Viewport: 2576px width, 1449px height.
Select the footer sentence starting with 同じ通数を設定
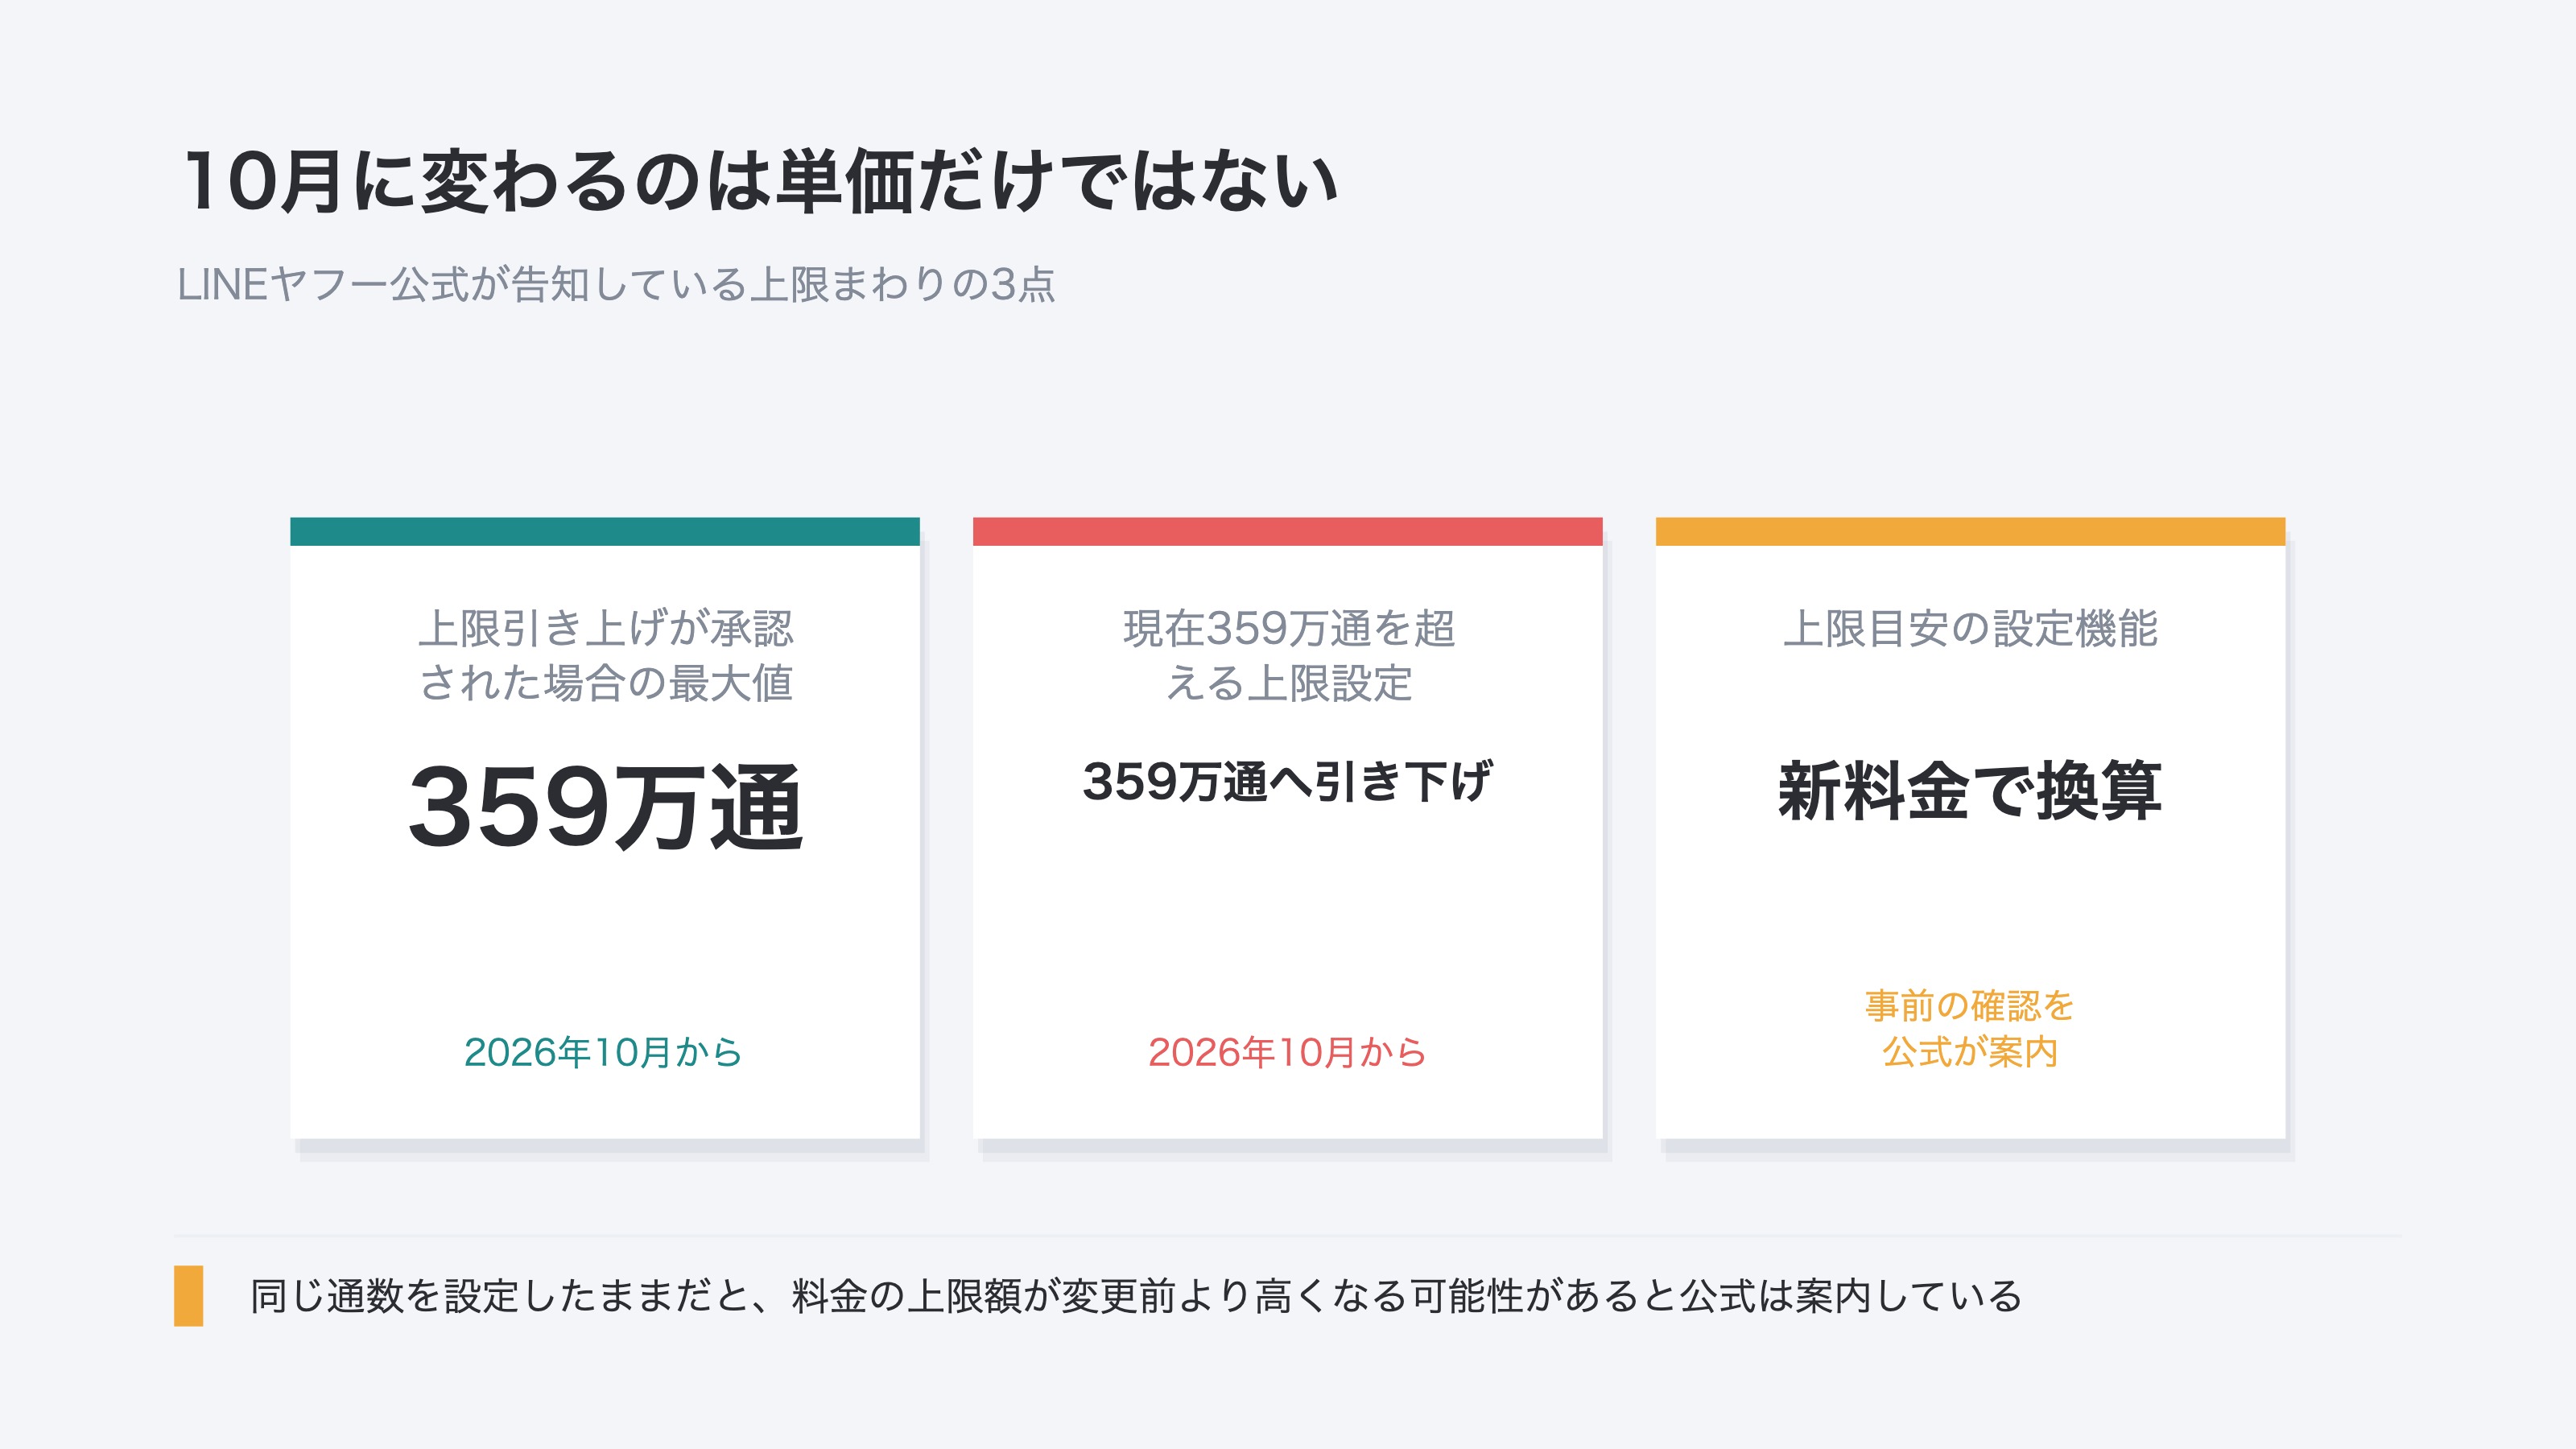(1136, 1296)
